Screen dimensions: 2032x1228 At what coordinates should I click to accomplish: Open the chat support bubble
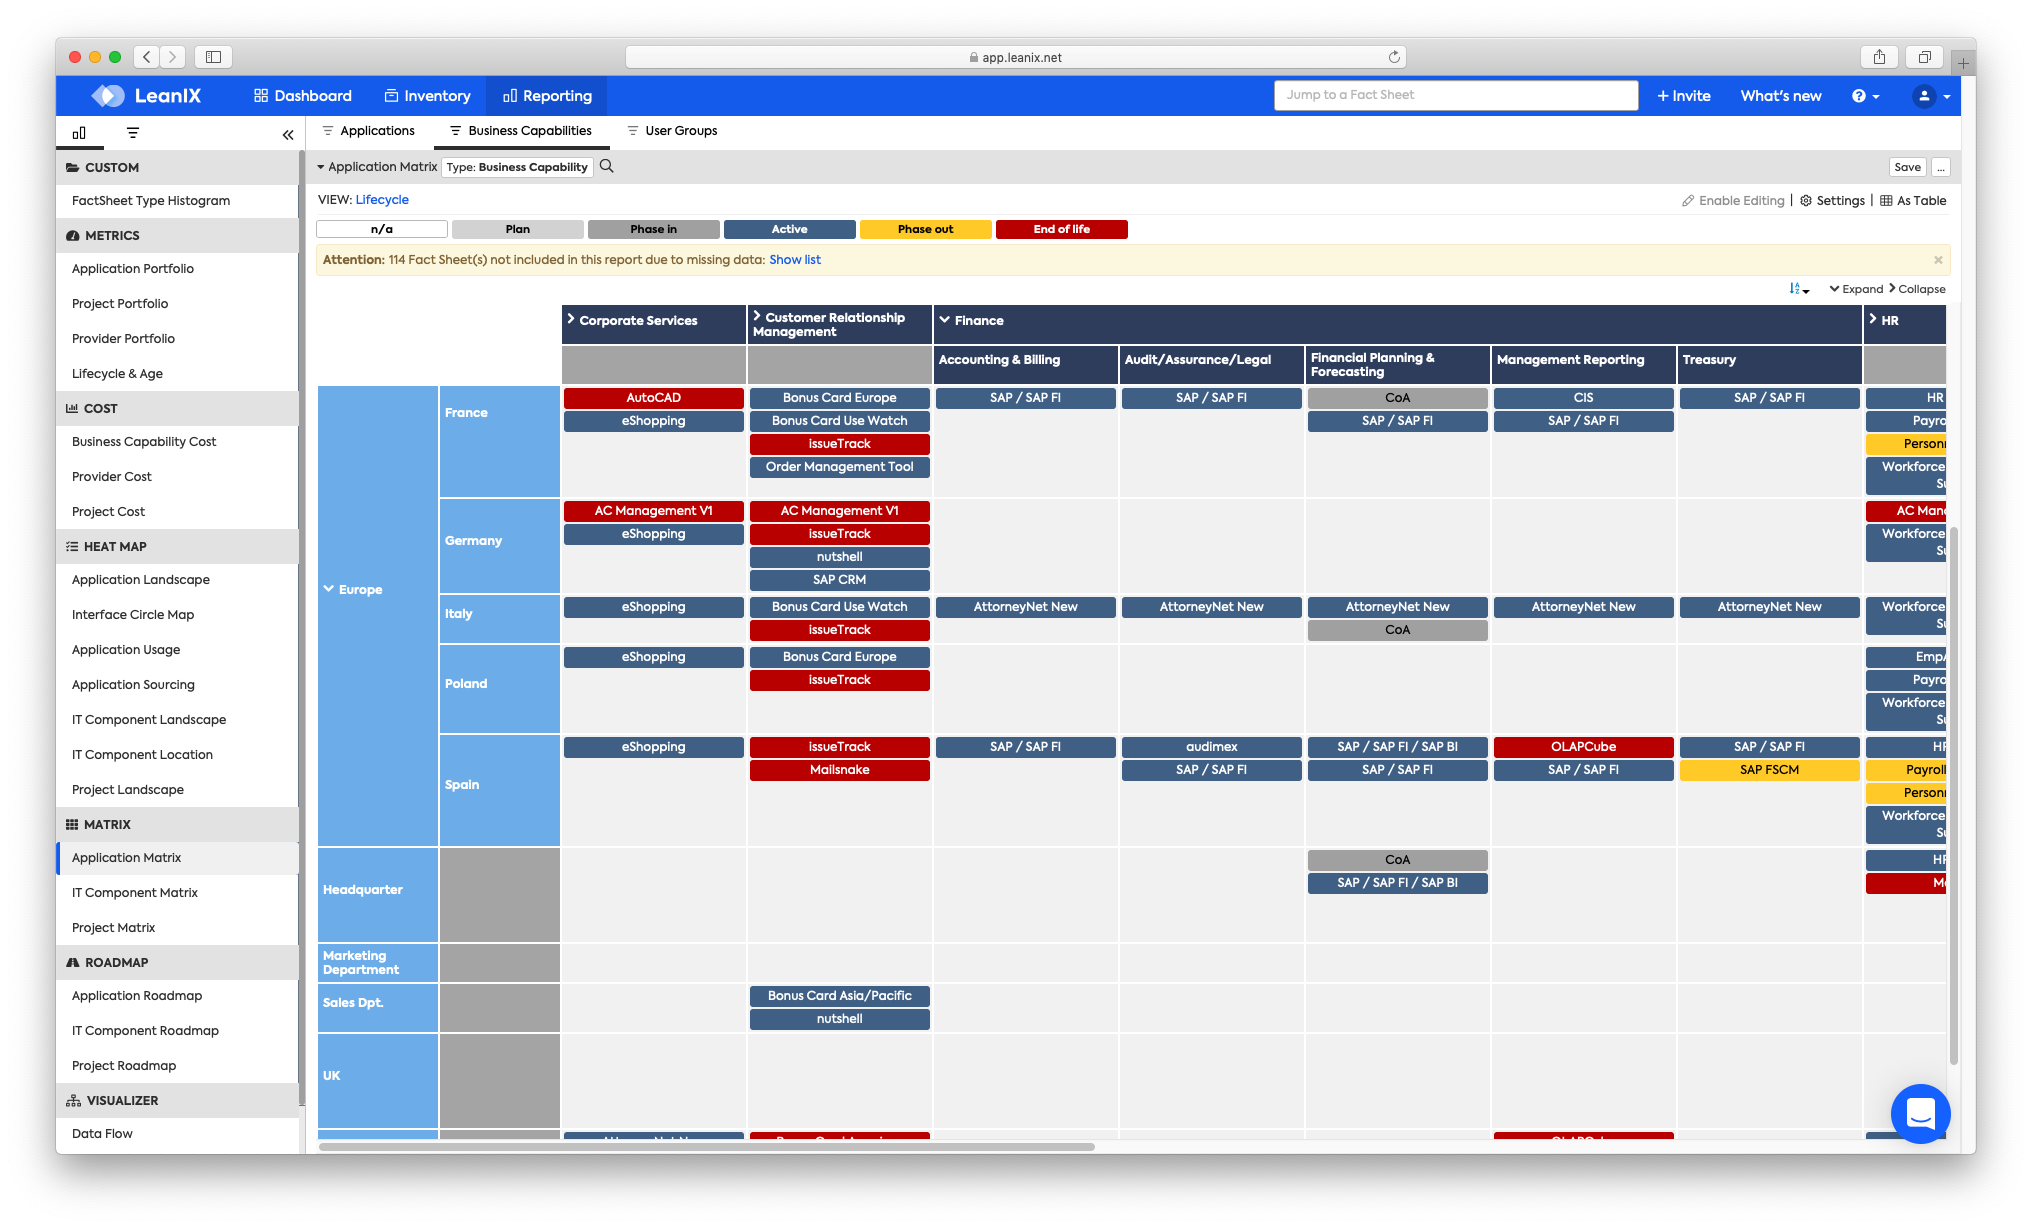pyautogui.click(x=1920, y=1113)
